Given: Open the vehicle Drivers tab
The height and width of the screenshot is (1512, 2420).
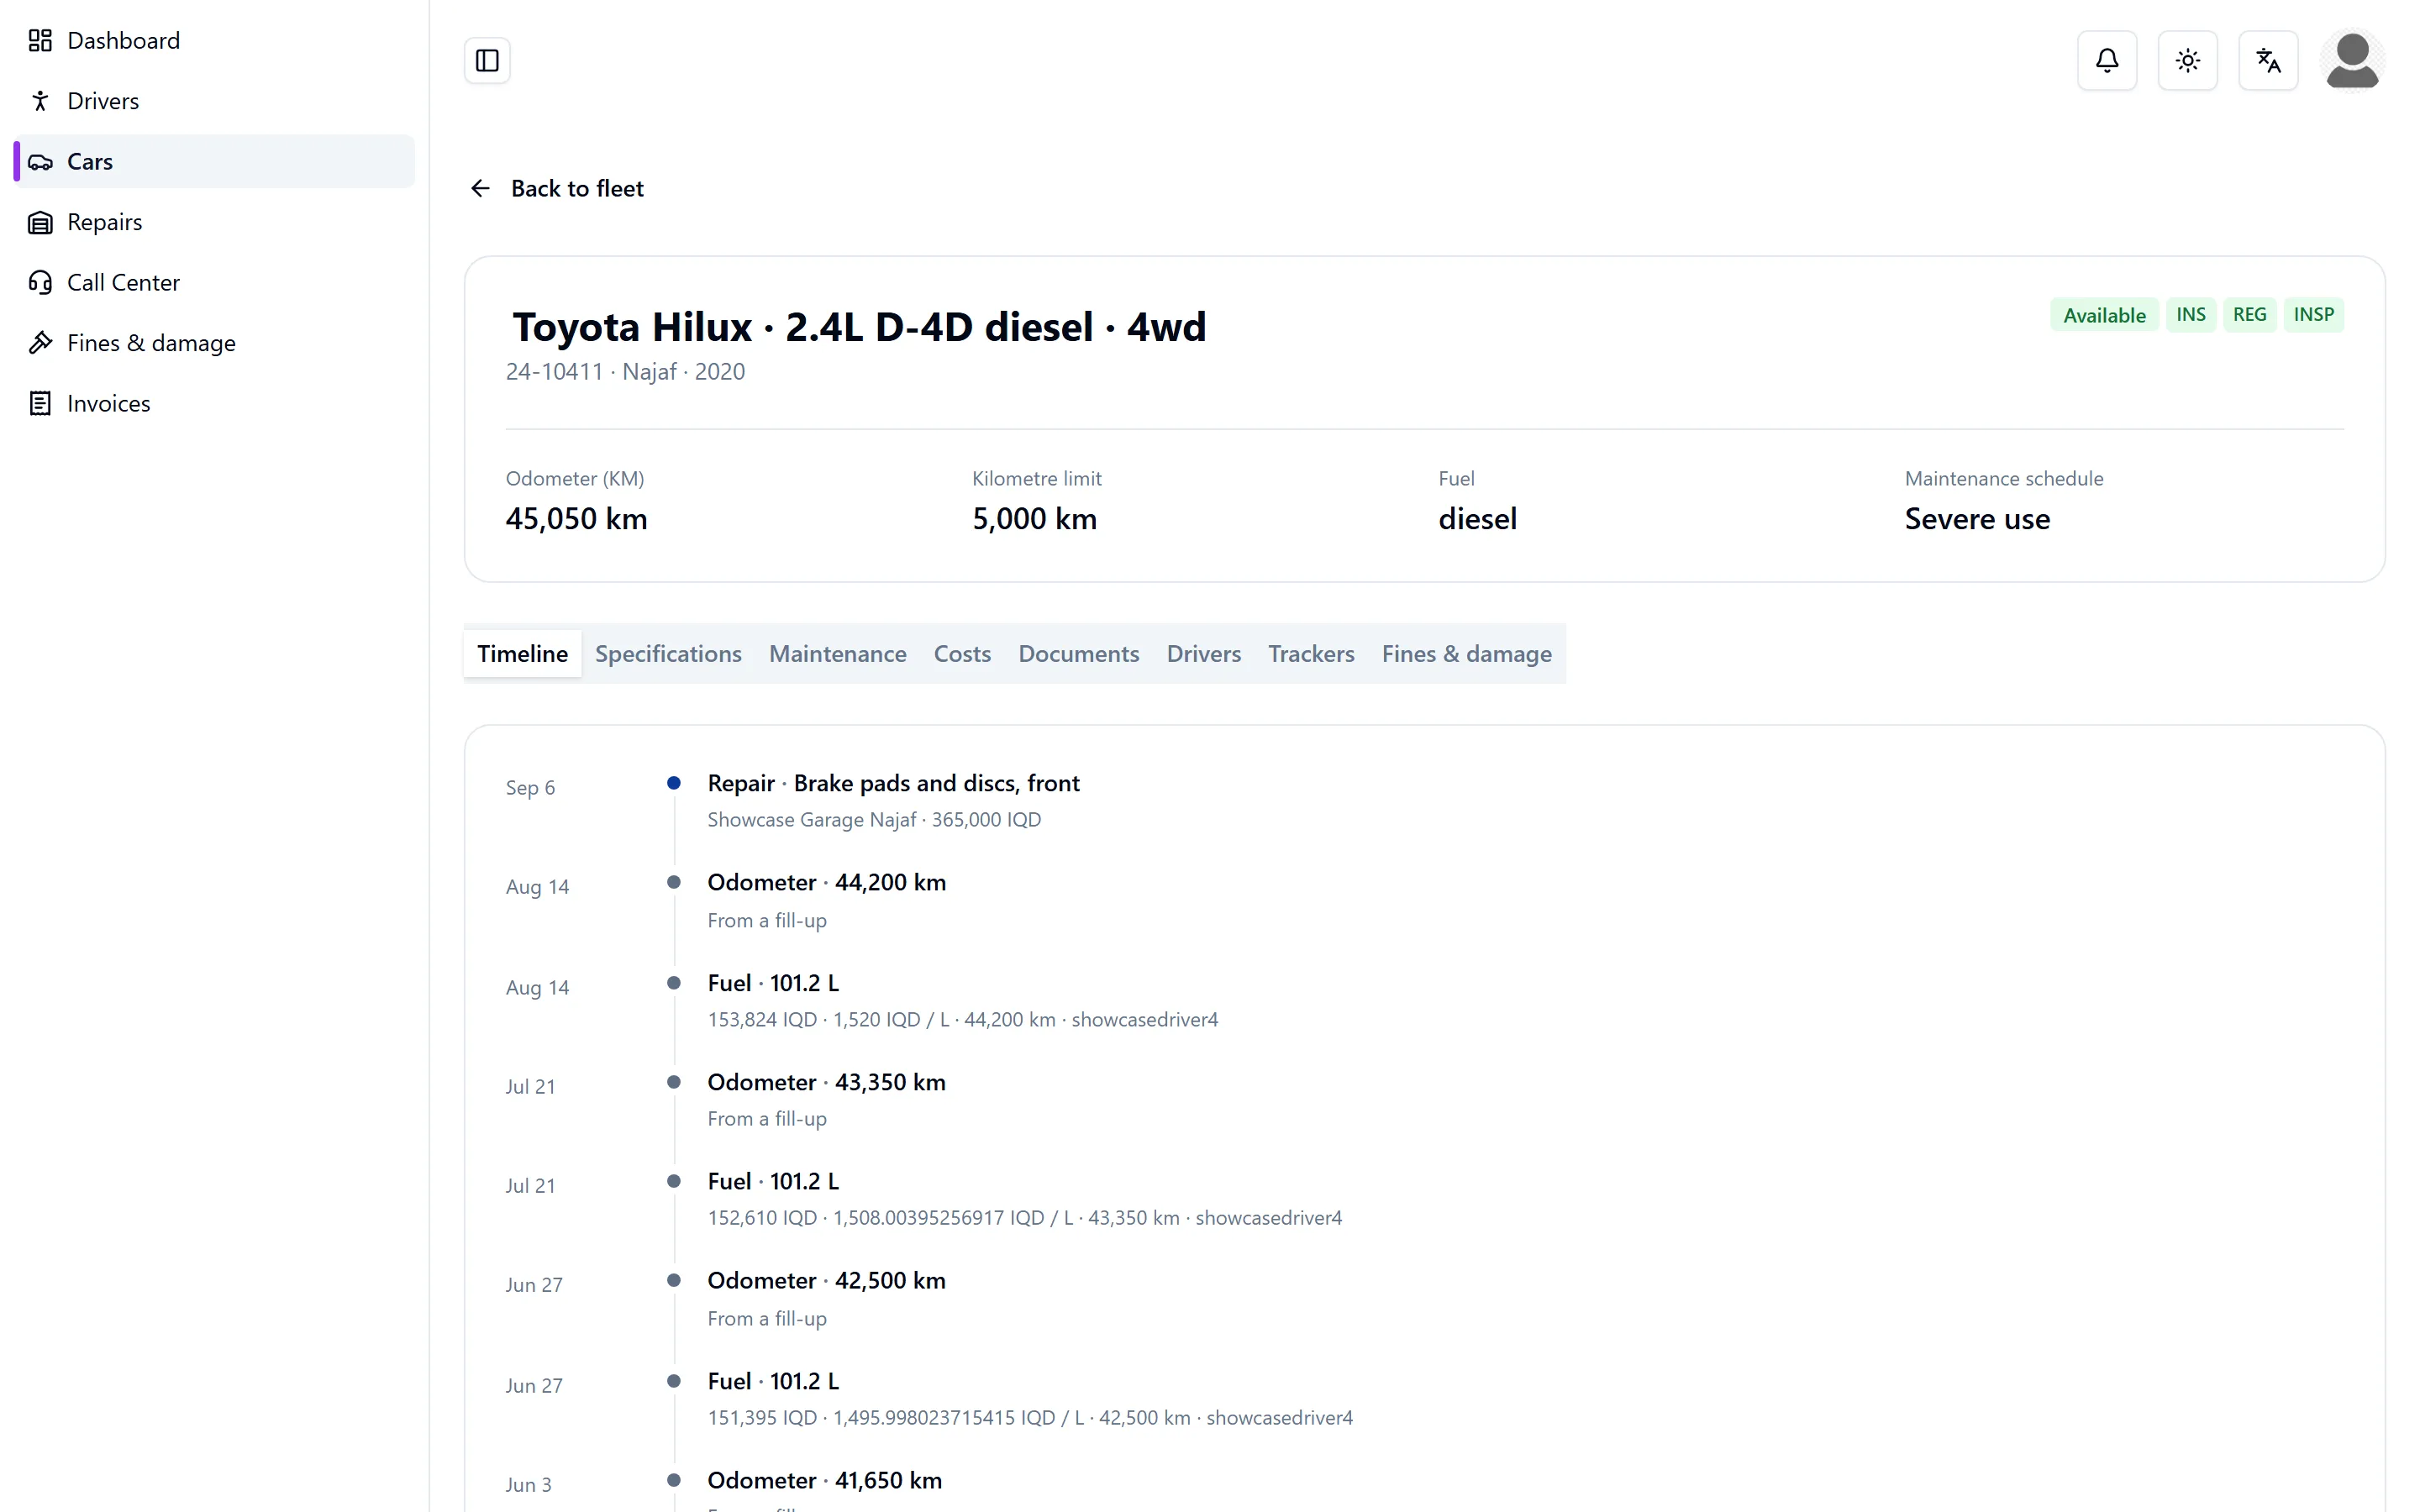Looking at the screenshot, I should [1204, 654].
